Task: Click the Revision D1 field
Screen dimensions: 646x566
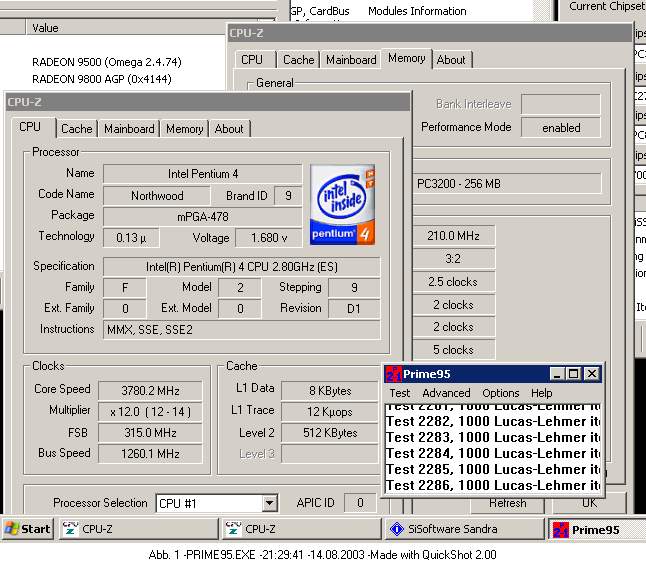Action: [354, 309]
